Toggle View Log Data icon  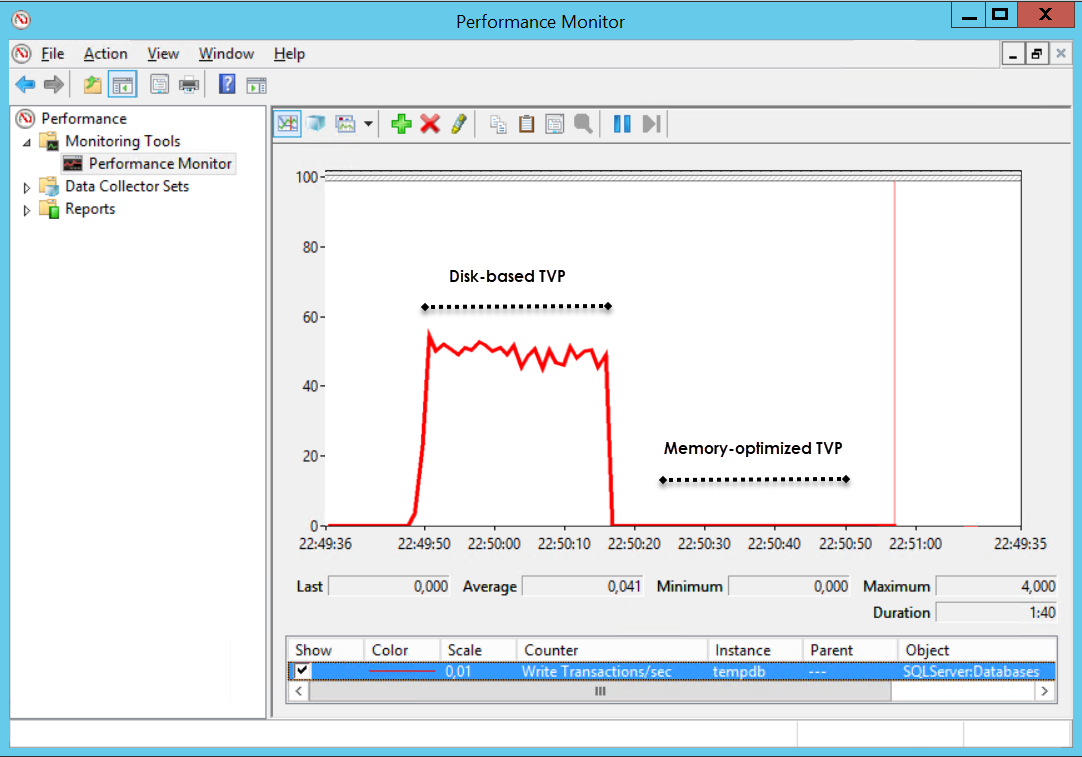pos(316,123)
